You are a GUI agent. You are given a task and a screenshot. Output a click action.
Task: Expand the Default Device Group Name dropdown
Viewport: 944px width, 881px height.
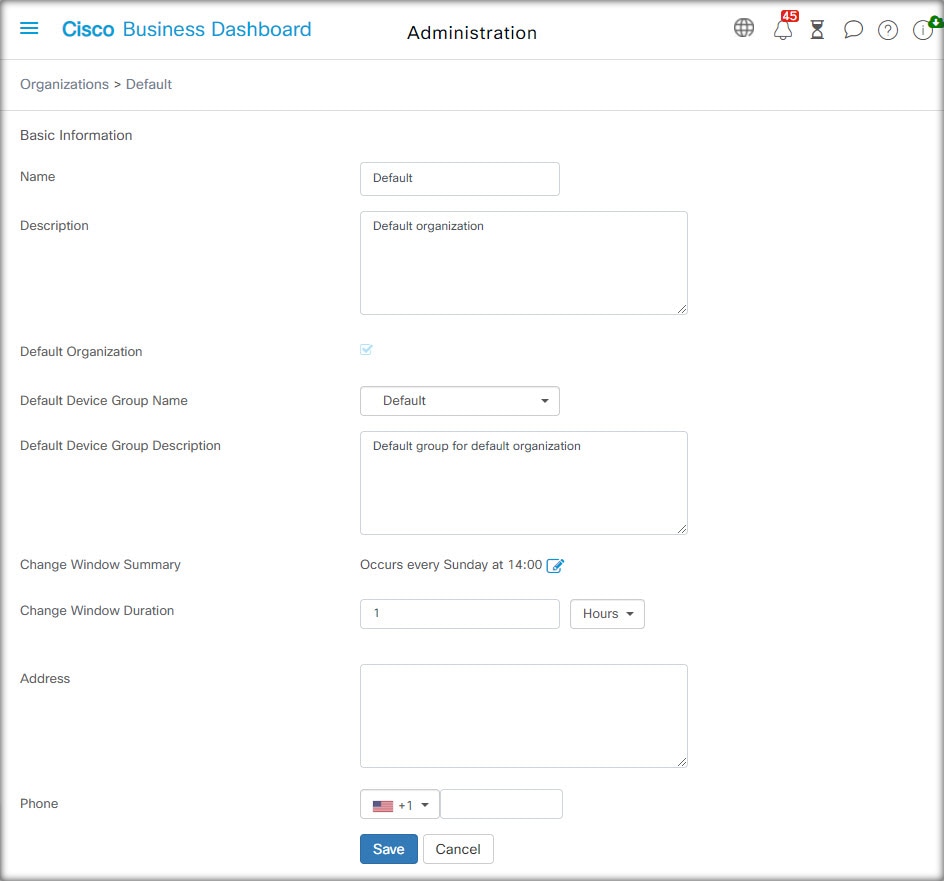click(x=459, y=401)
